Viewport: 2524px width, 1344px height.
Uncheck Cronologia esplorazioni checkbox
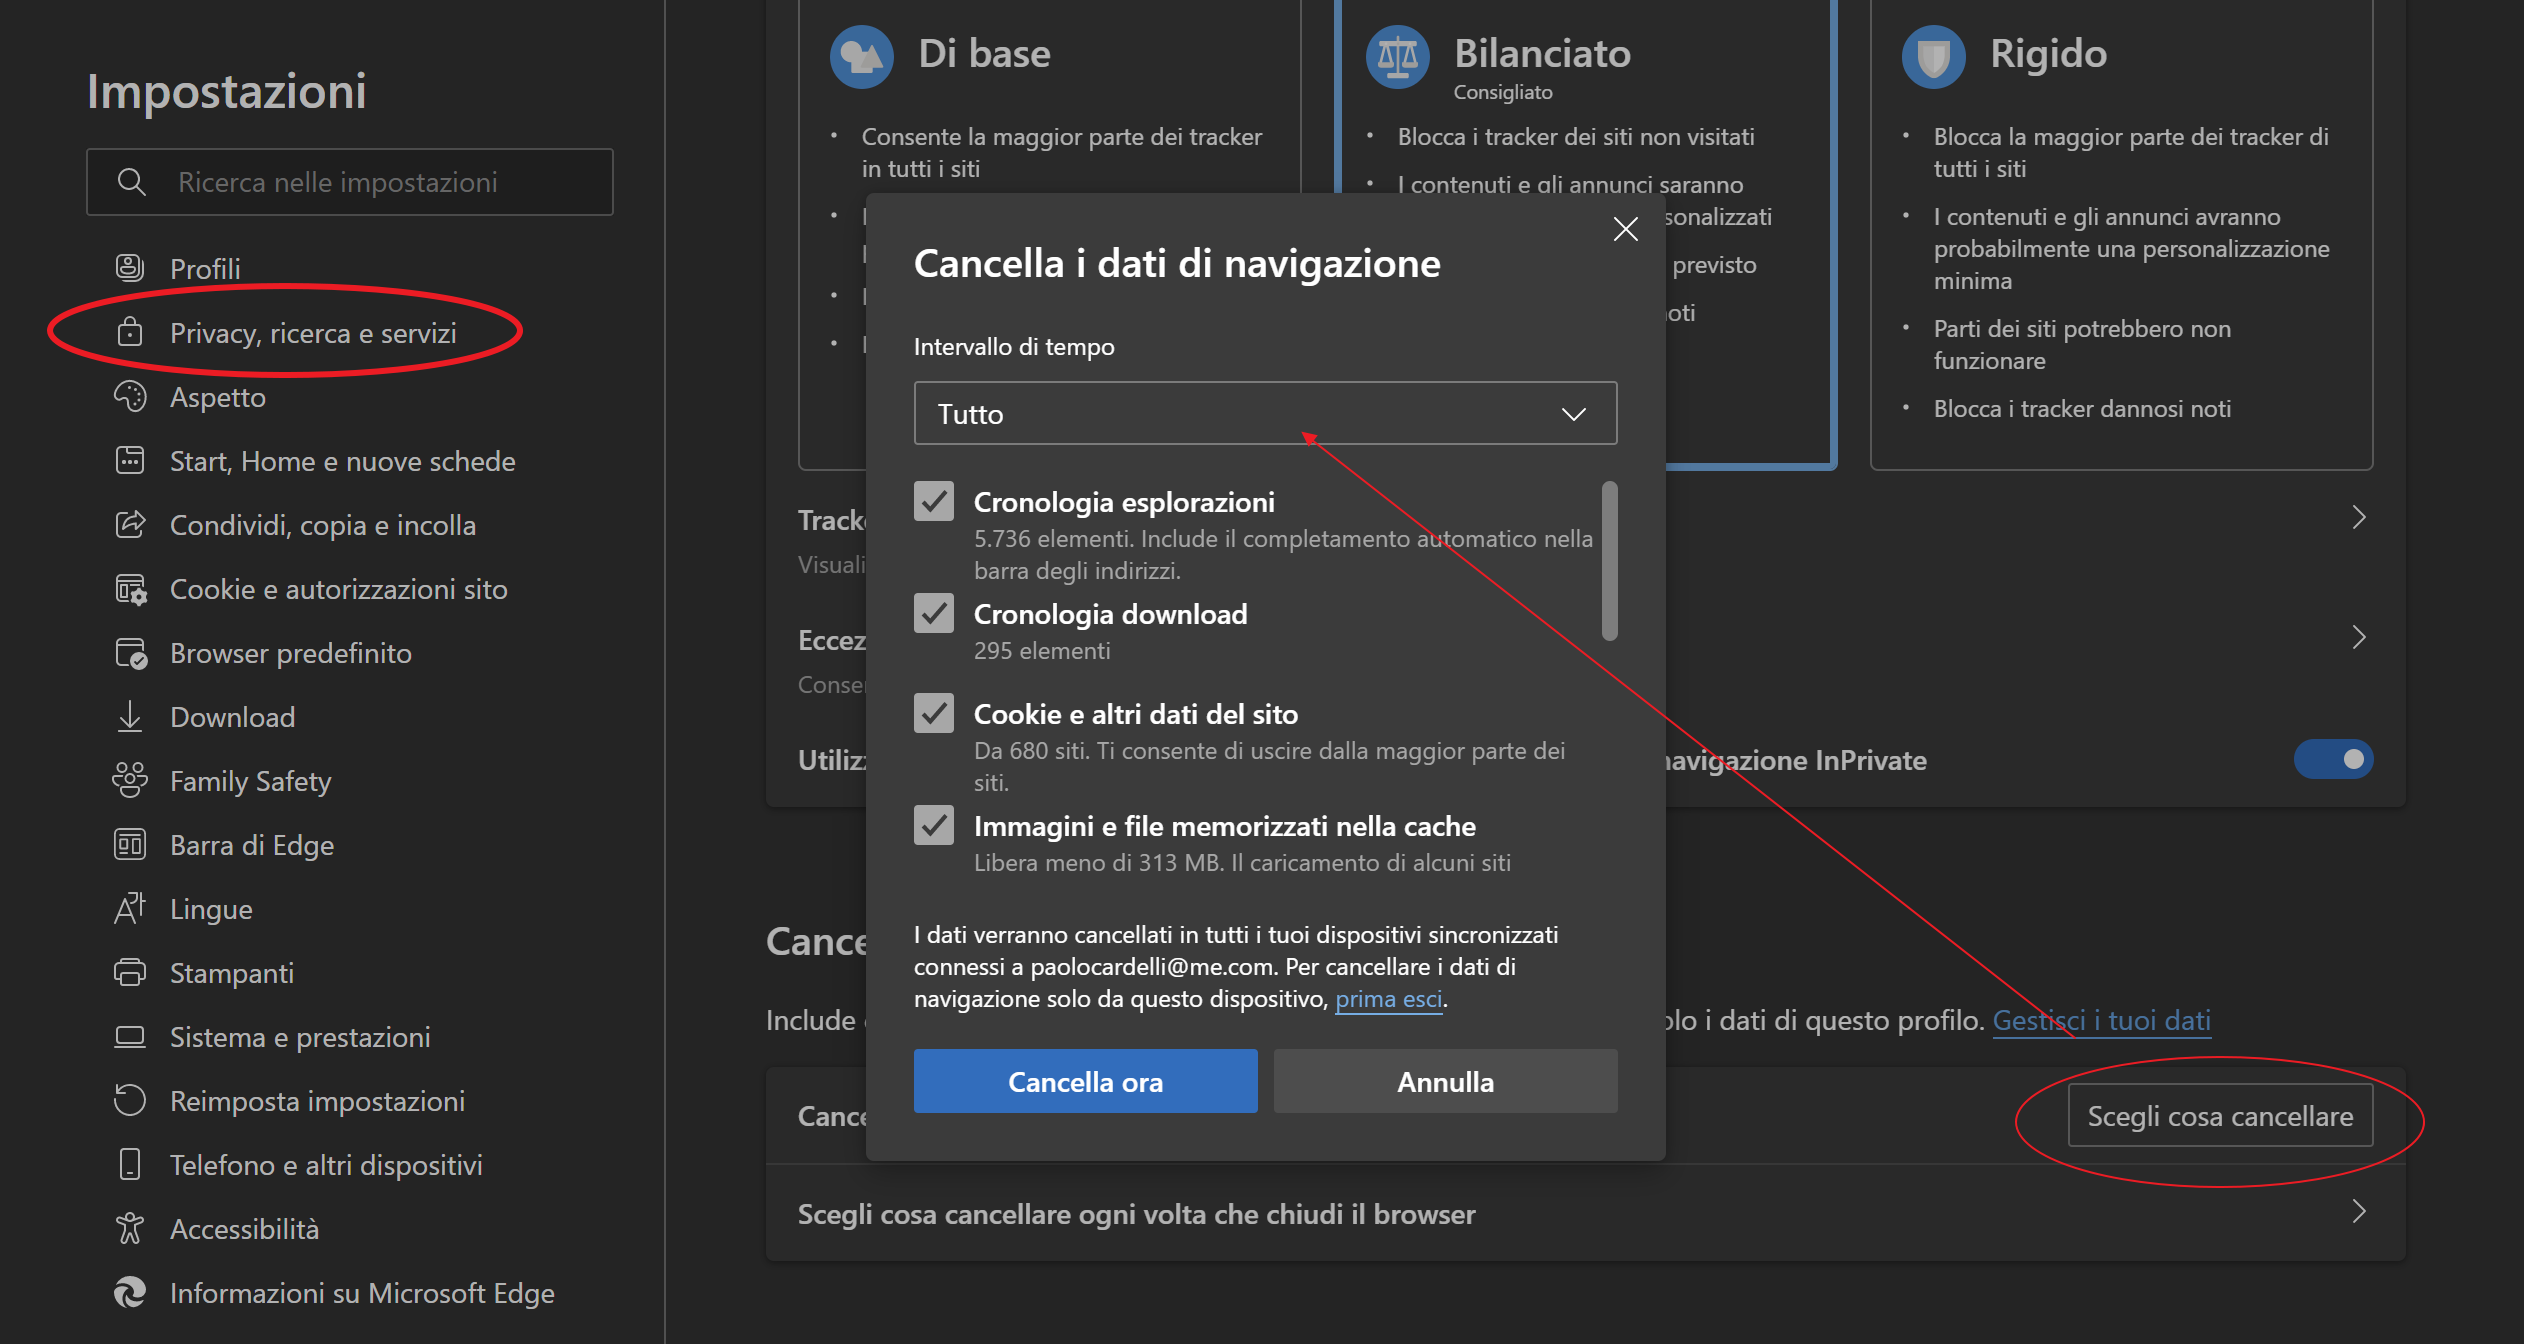click(934, 501)
